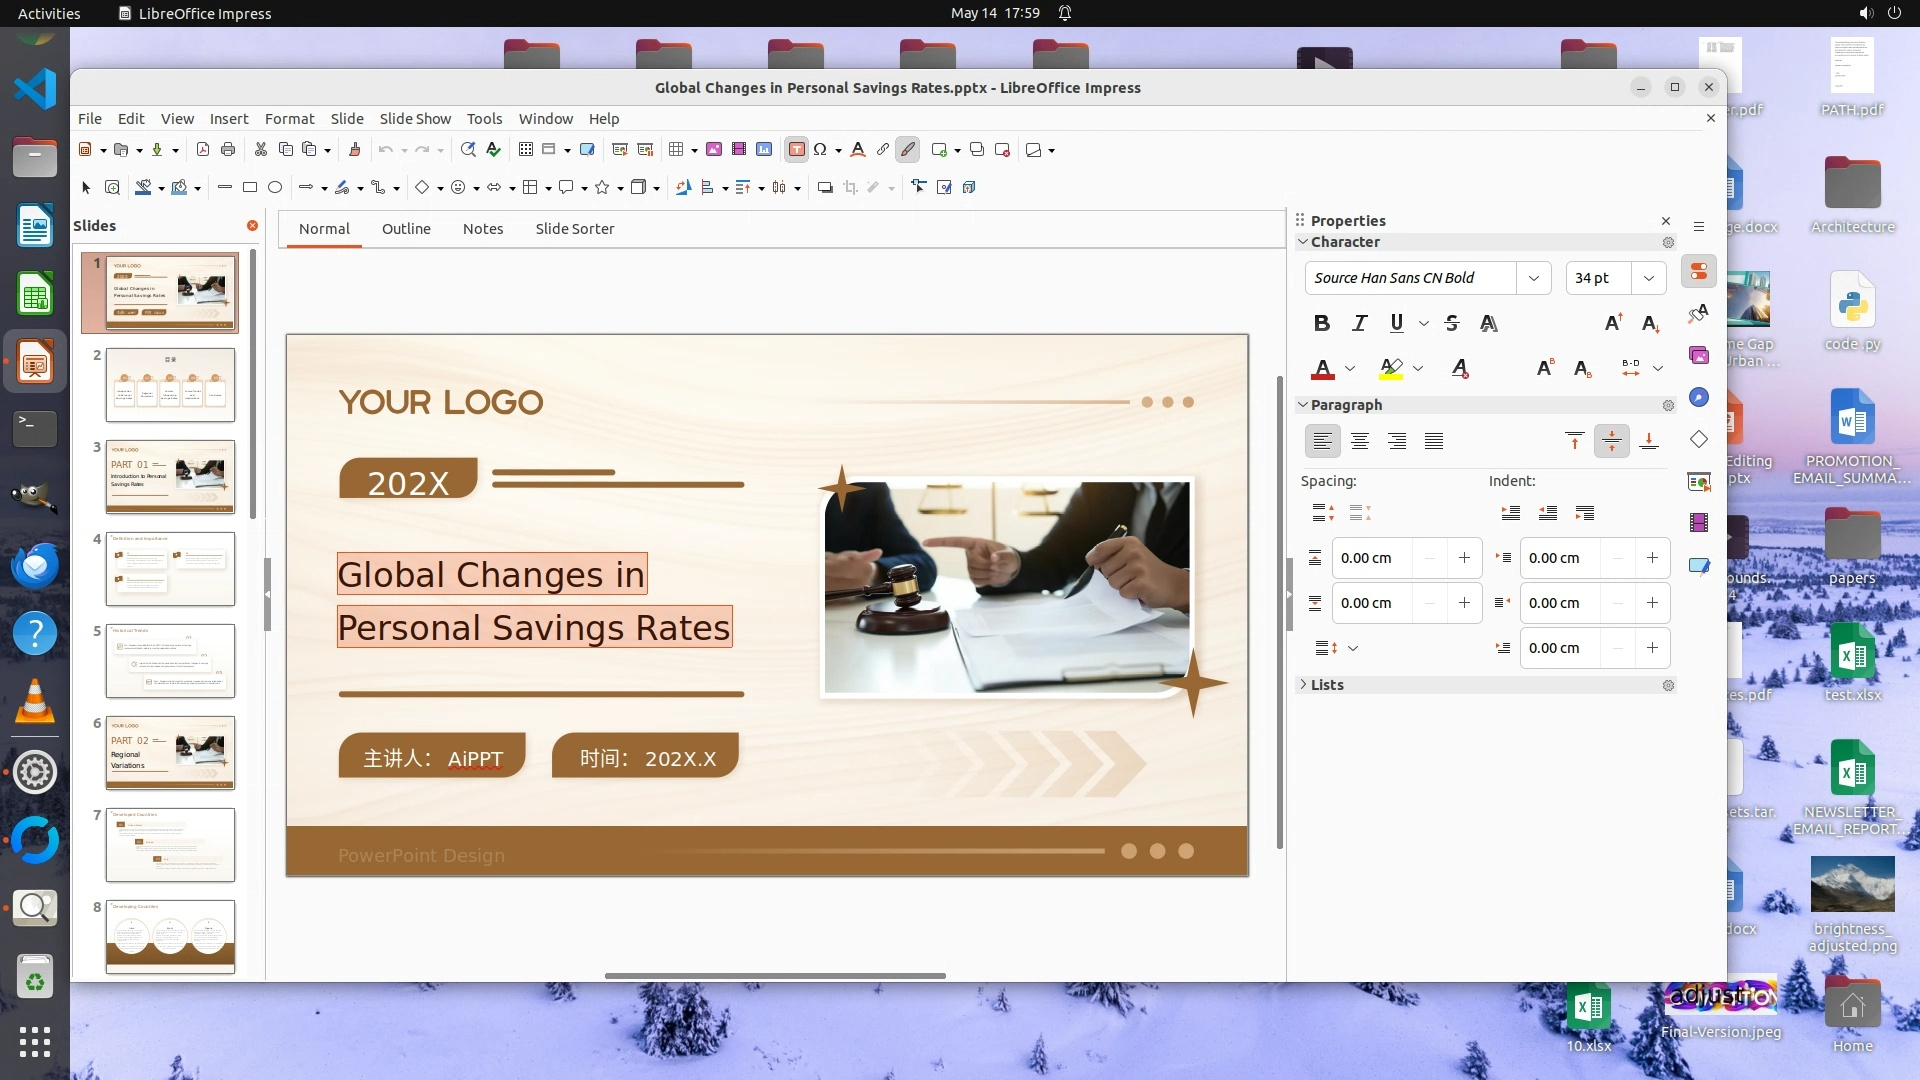Viewport: 1920px width, 1080px height.
Task: Switch to the Slide Sorter tab
Action: click(574, 229)
